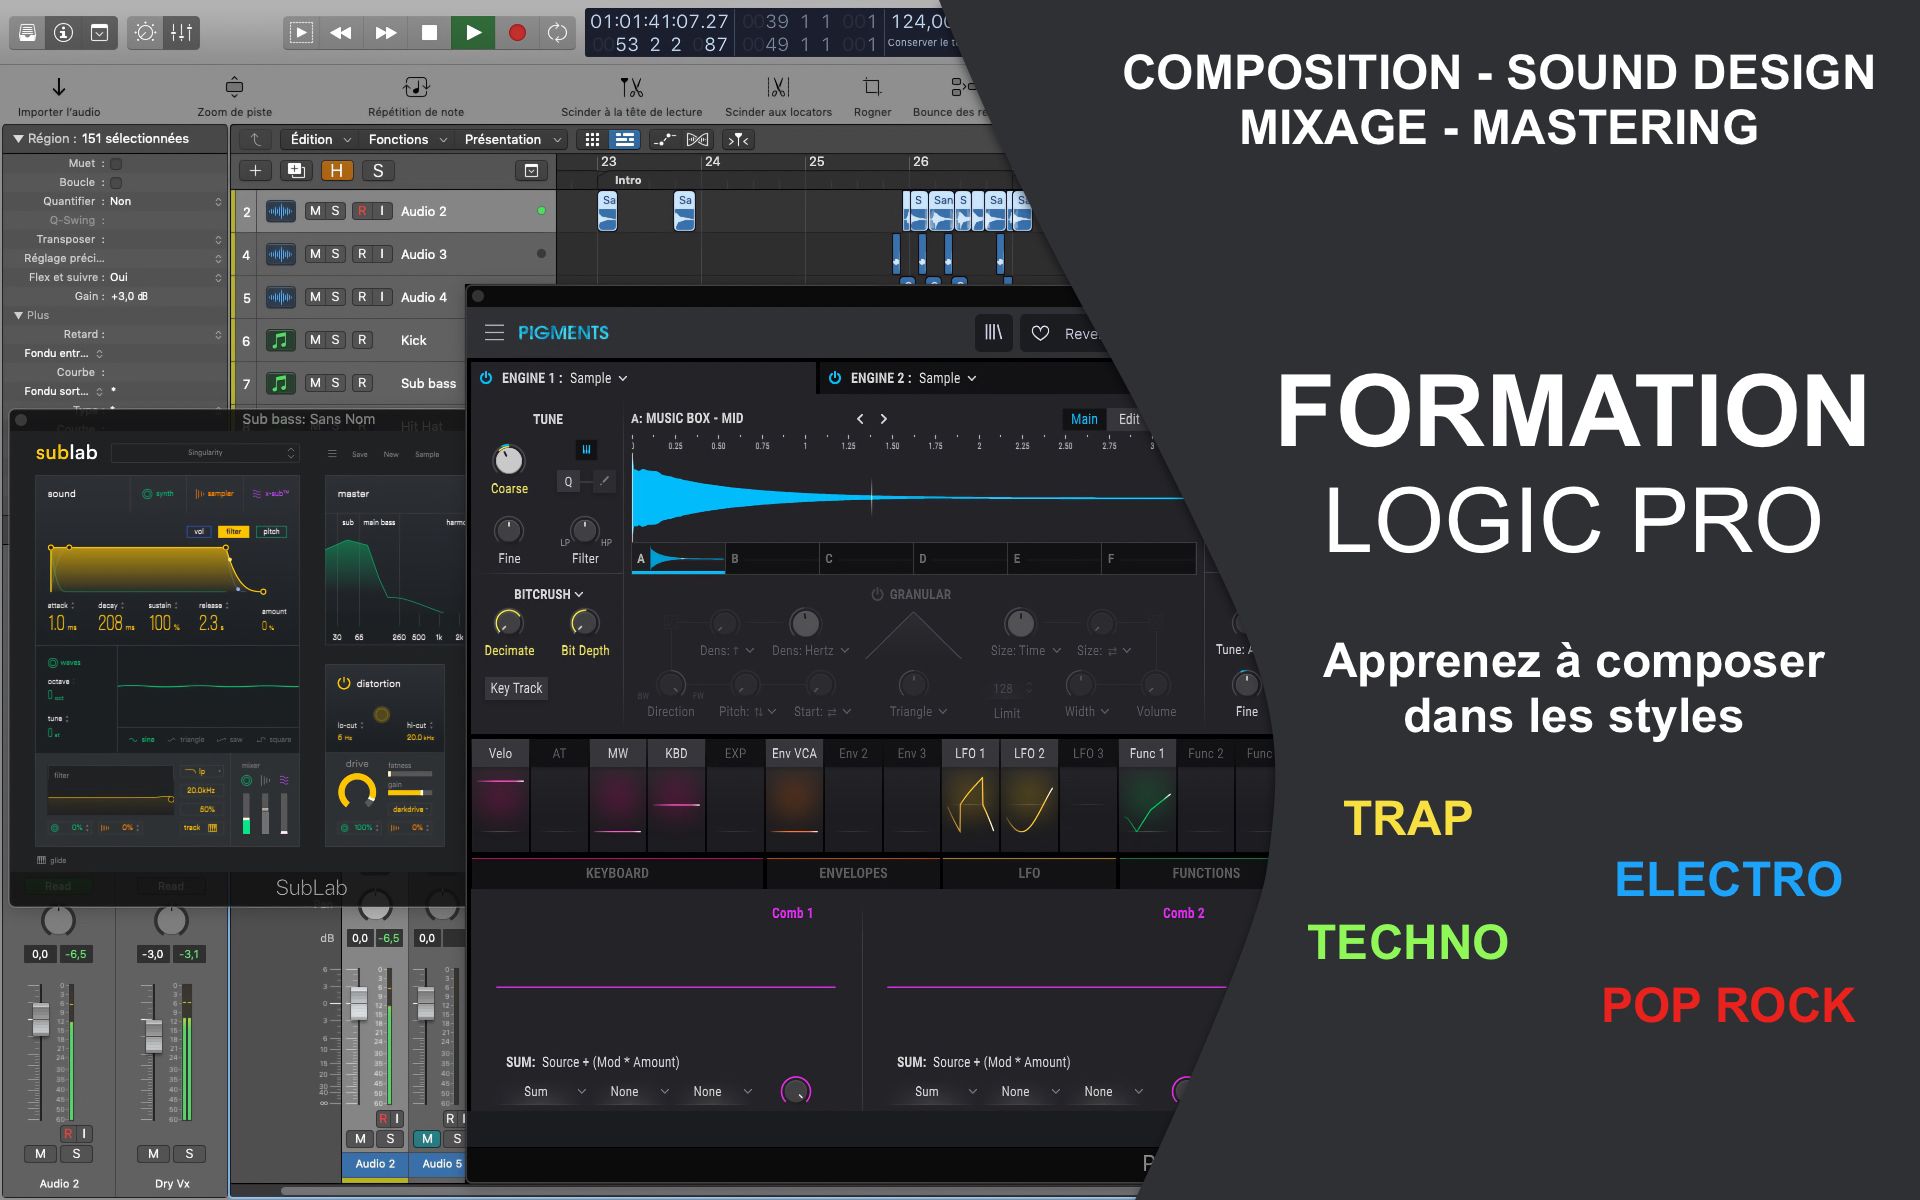Open the Présentation menu
Image resolution: width=1920 pixels, height=1200 pixels.
tap(511, 139)
